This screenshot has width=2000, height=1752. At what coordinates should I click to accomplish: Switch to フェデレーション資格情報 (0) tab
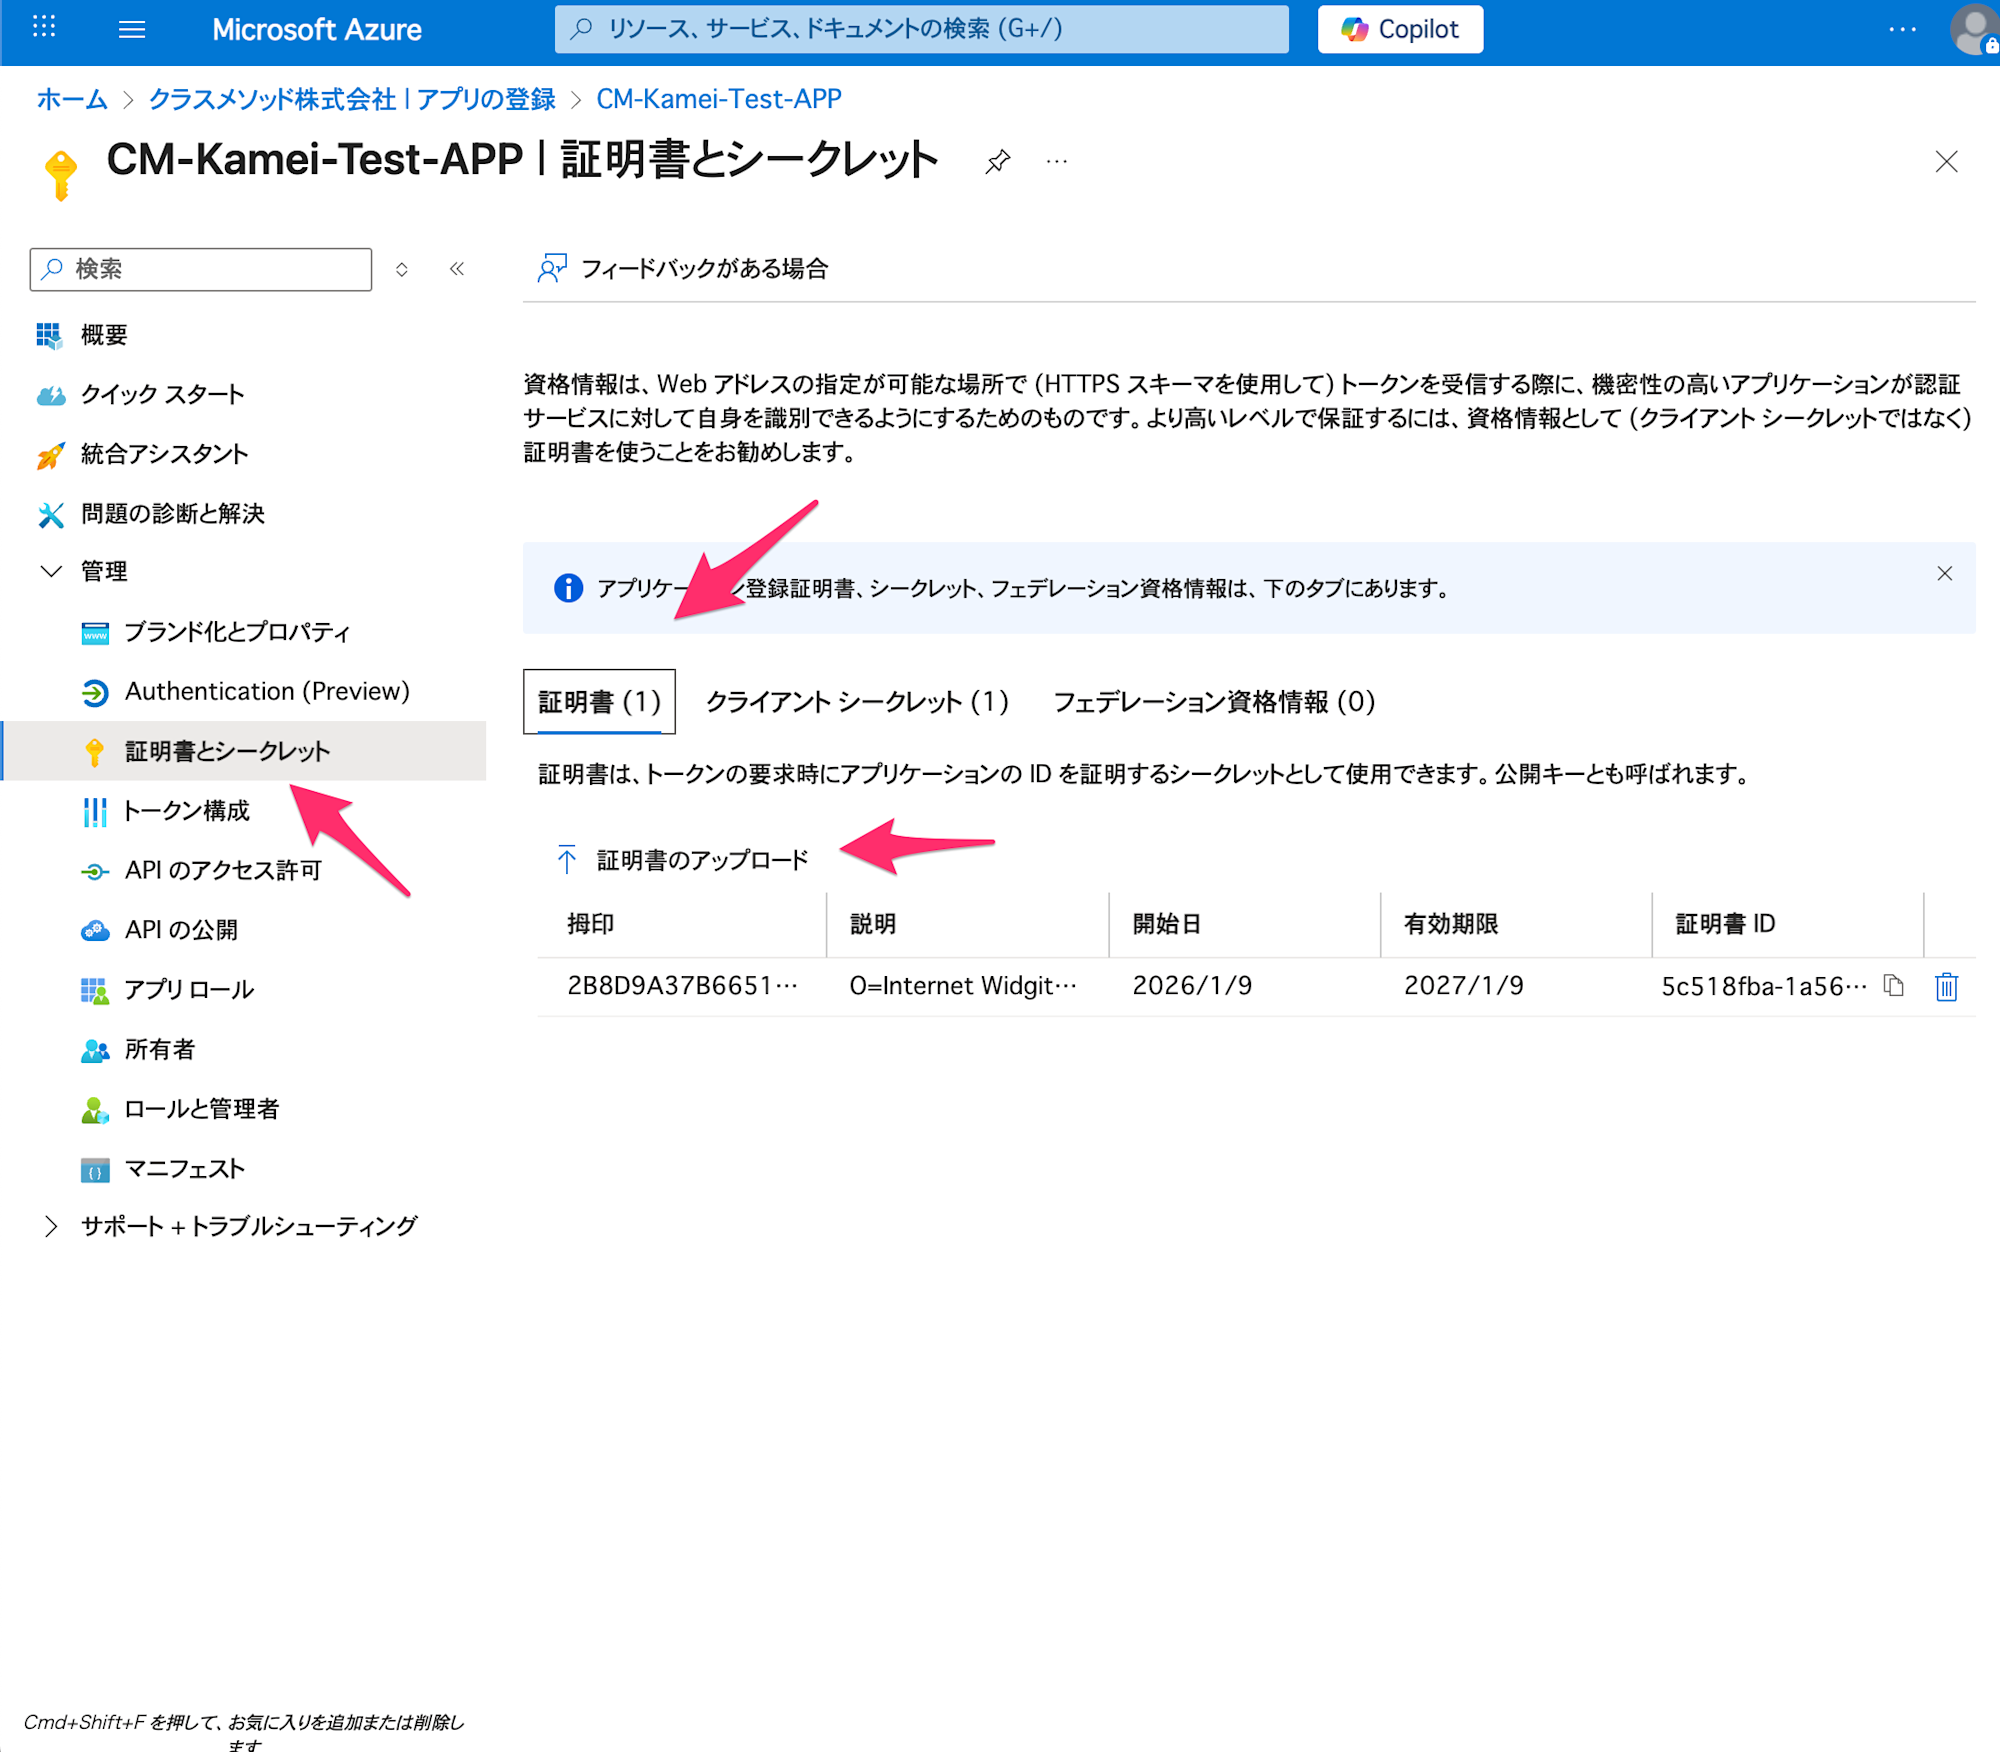tap(1214, 702)
